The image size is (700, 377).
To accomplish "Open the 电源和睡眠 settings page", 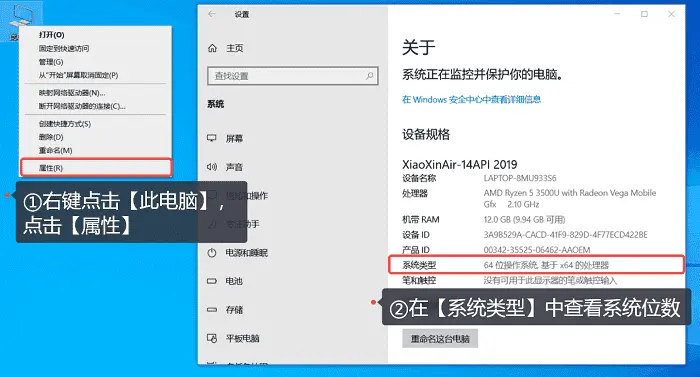I will point(246,253).
